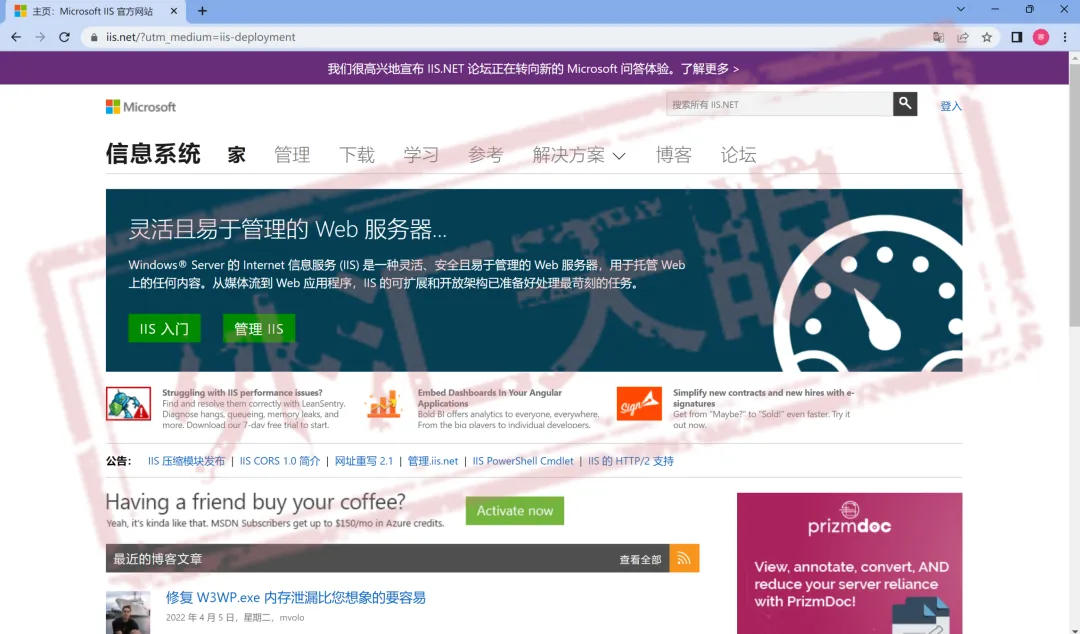Open the 博客 navigation item

click(674, 155)
